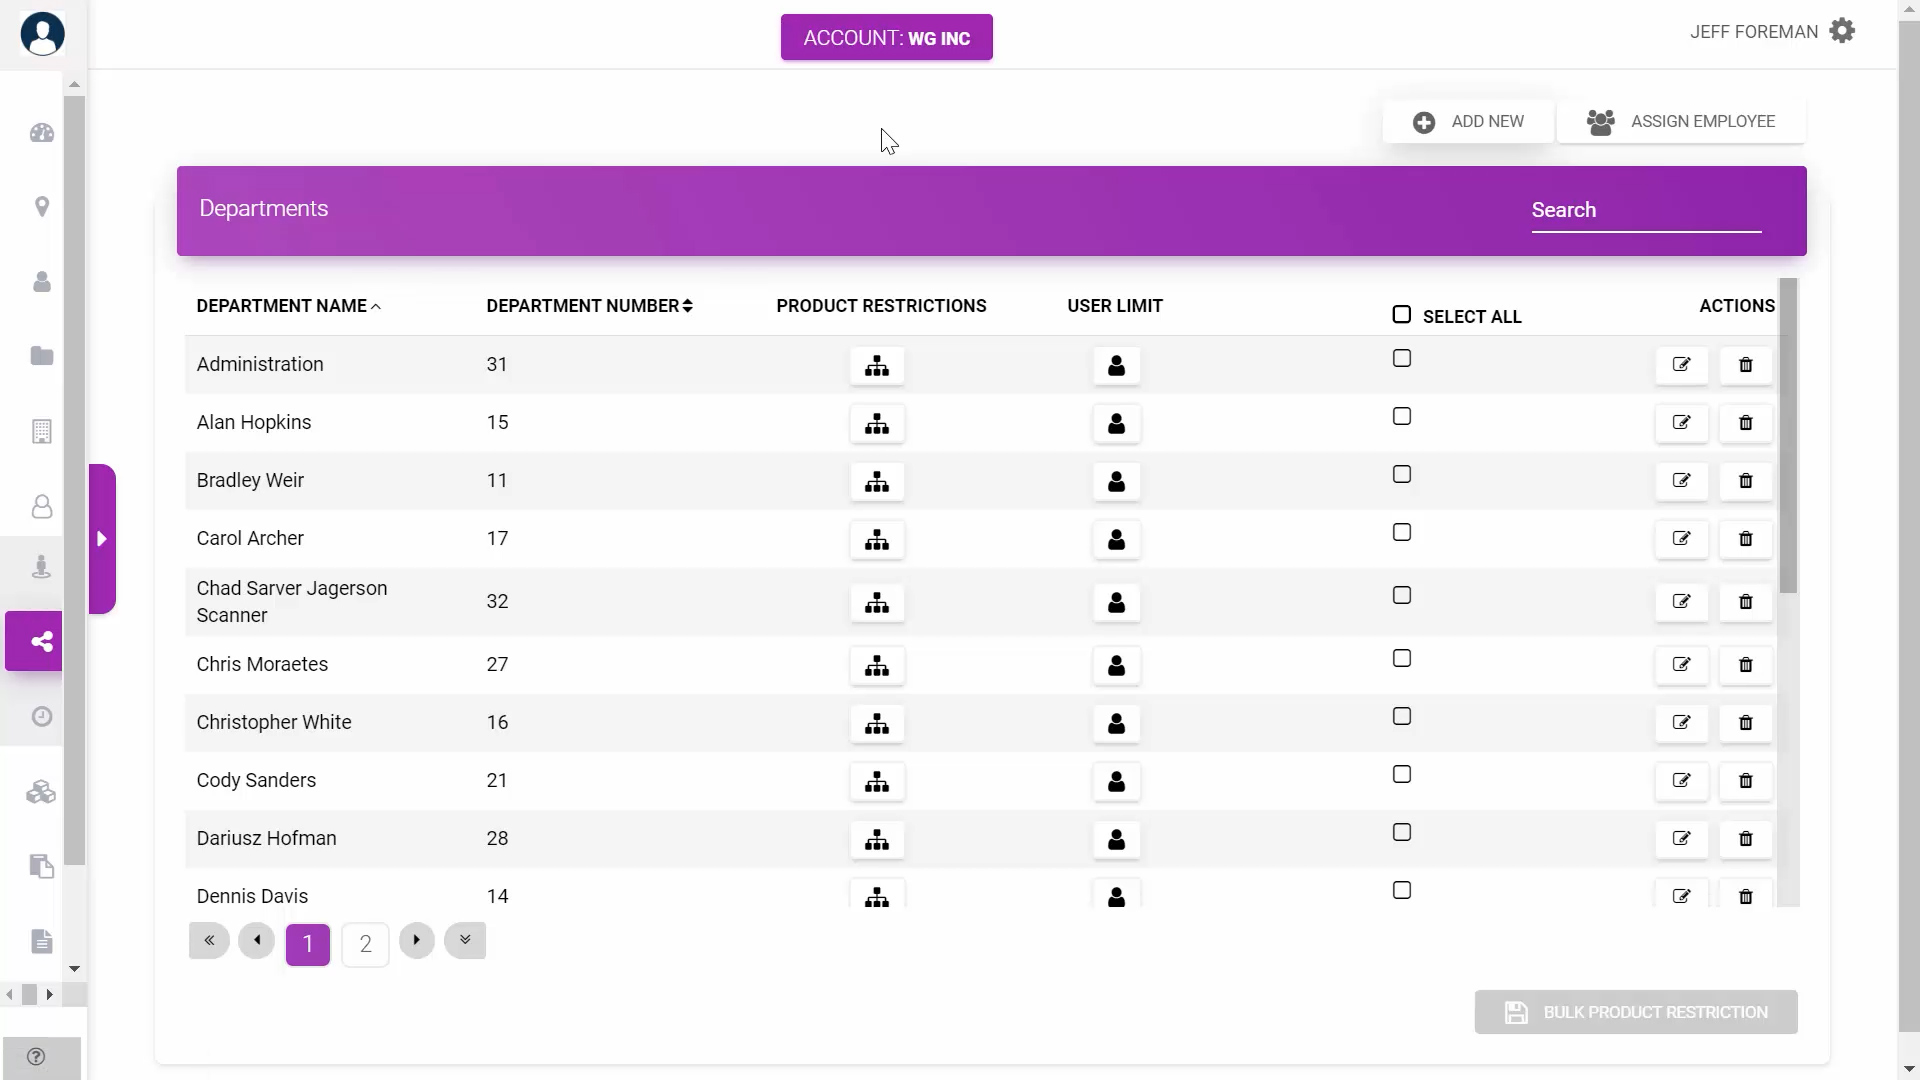Delete the Cody Sanders department
The height and width of the screenshot is (1080, 1920).
pyautogui.click(x=1746, y=781)
